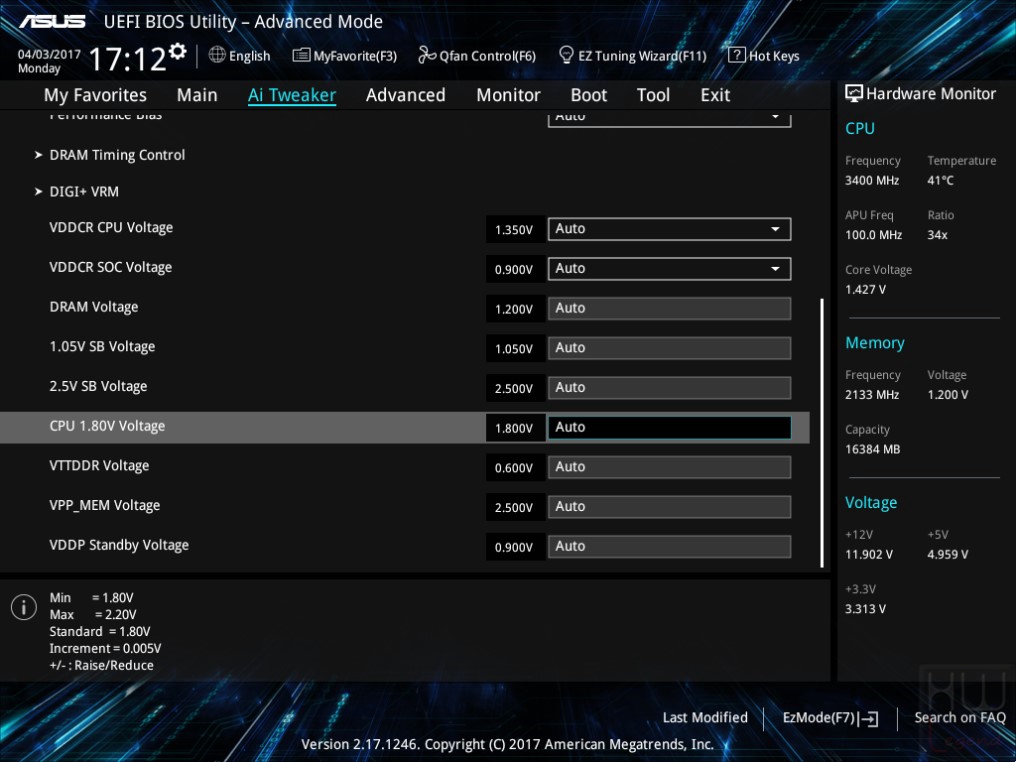This screenshot has width=1016, height=762.
Task: Click the 41°C temperature reading
Action: [940, 181]
